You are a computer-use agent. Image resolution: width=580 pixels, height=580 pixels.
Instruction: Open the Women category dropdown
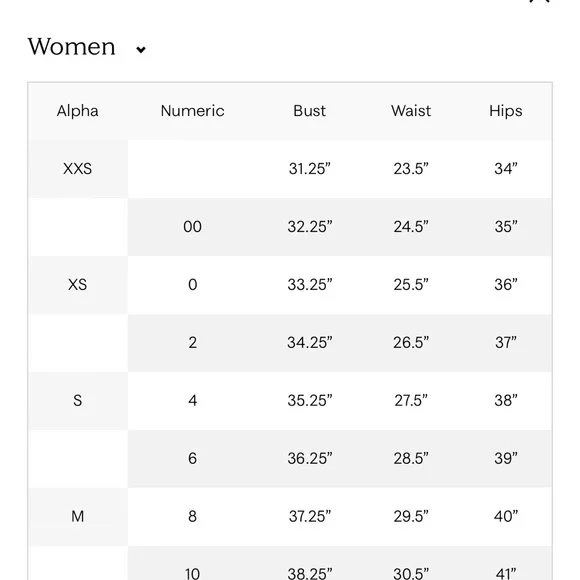click(87, 47)
